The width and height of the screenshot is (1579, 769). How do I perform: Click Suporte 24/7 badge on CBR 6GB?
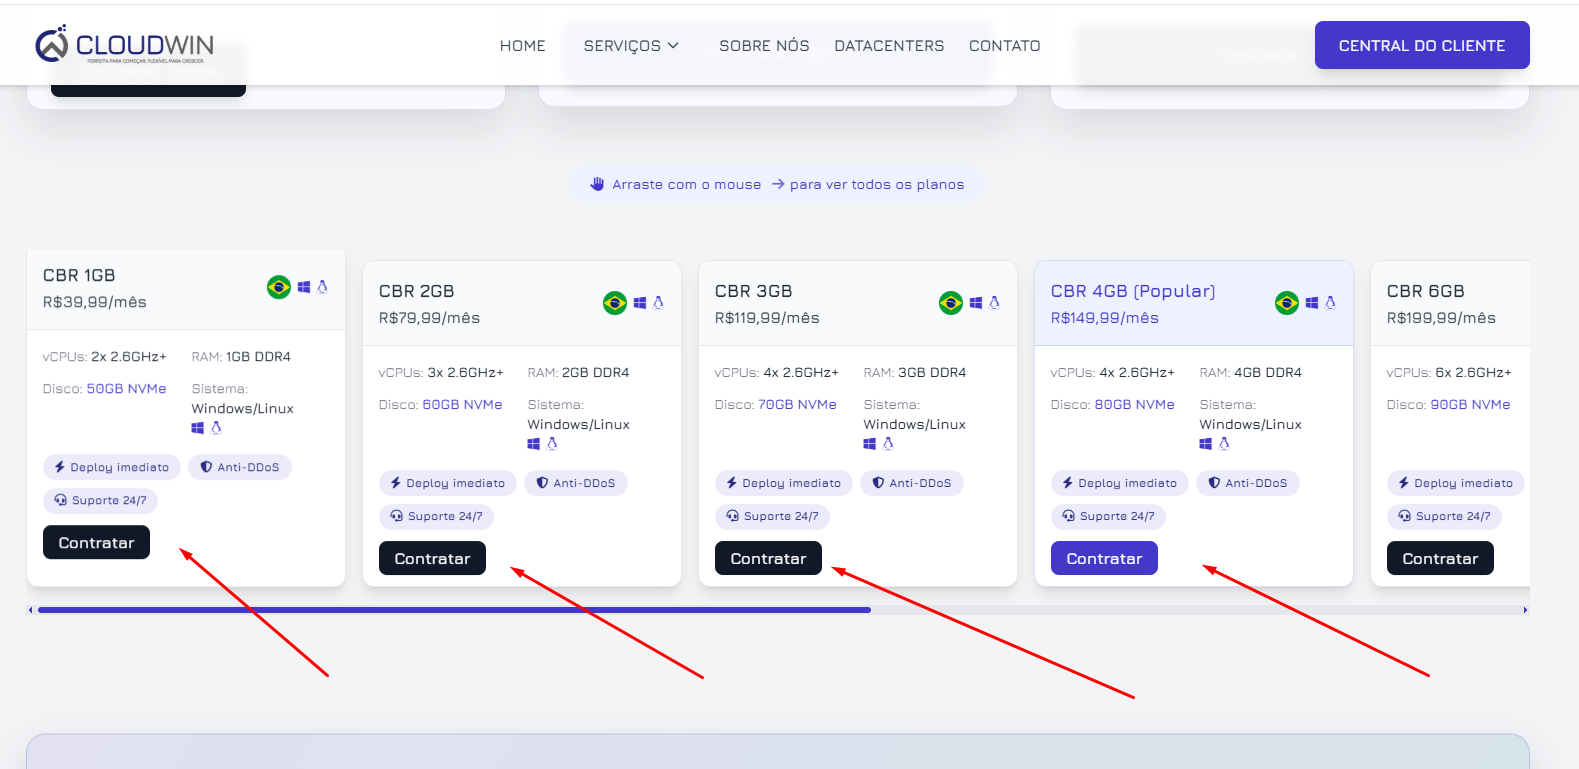[x=1445, y=516]
